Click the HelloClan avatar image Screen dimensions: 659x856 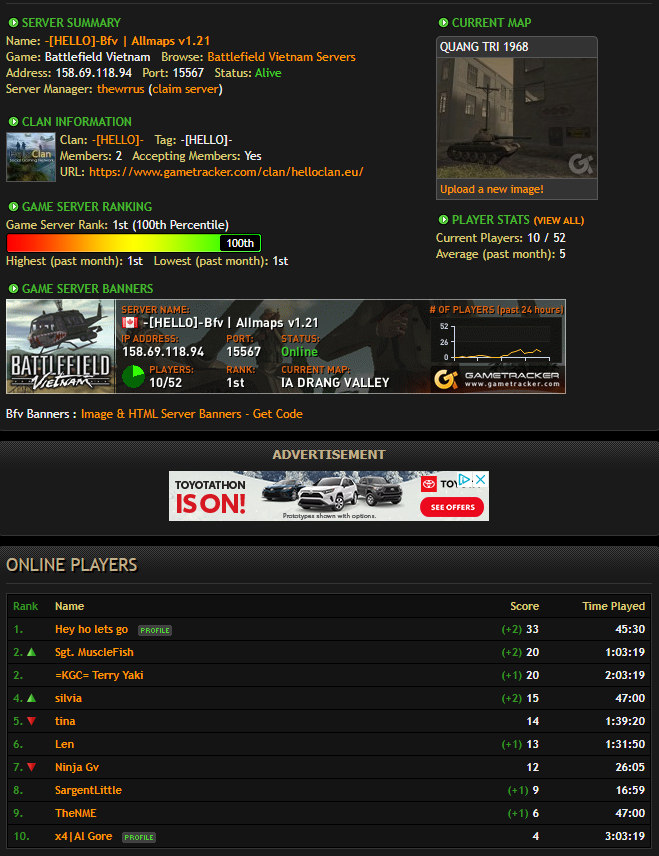31,157
